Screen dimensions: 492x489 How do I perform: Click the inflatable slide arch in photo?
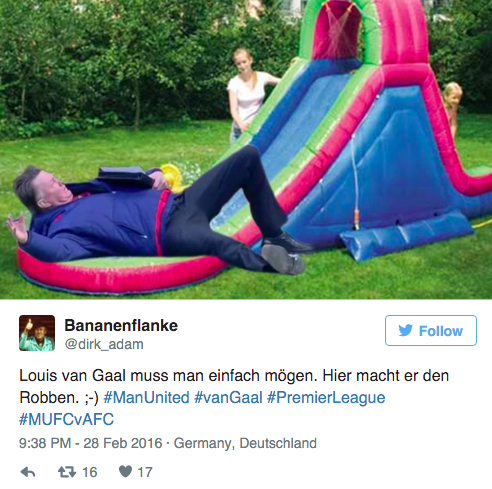(x=363, y=32)
